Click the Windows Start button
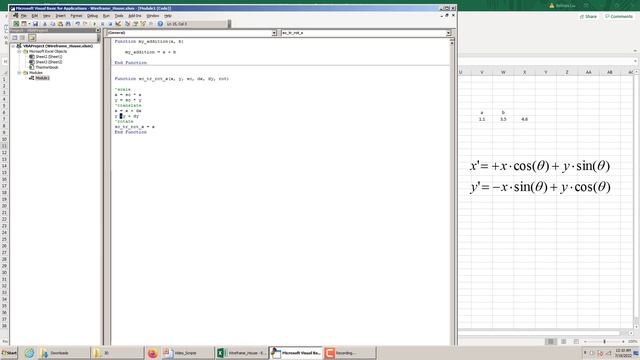This screenshot has height=360, width=640. [x=9, y=353]
